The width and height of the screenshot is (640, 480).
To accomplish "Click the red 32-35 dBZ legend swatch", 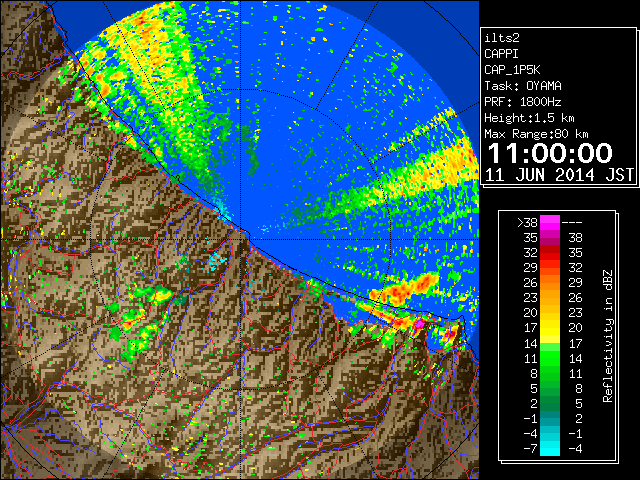I will (x=550, y=253).
